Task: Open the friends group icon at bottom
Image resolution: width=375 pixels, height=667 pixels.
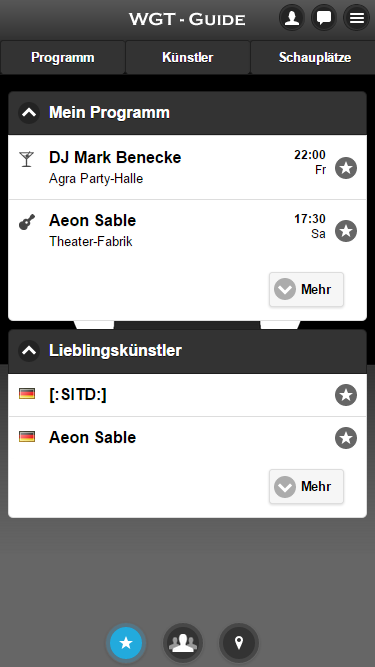Action: tap(183, 643)
